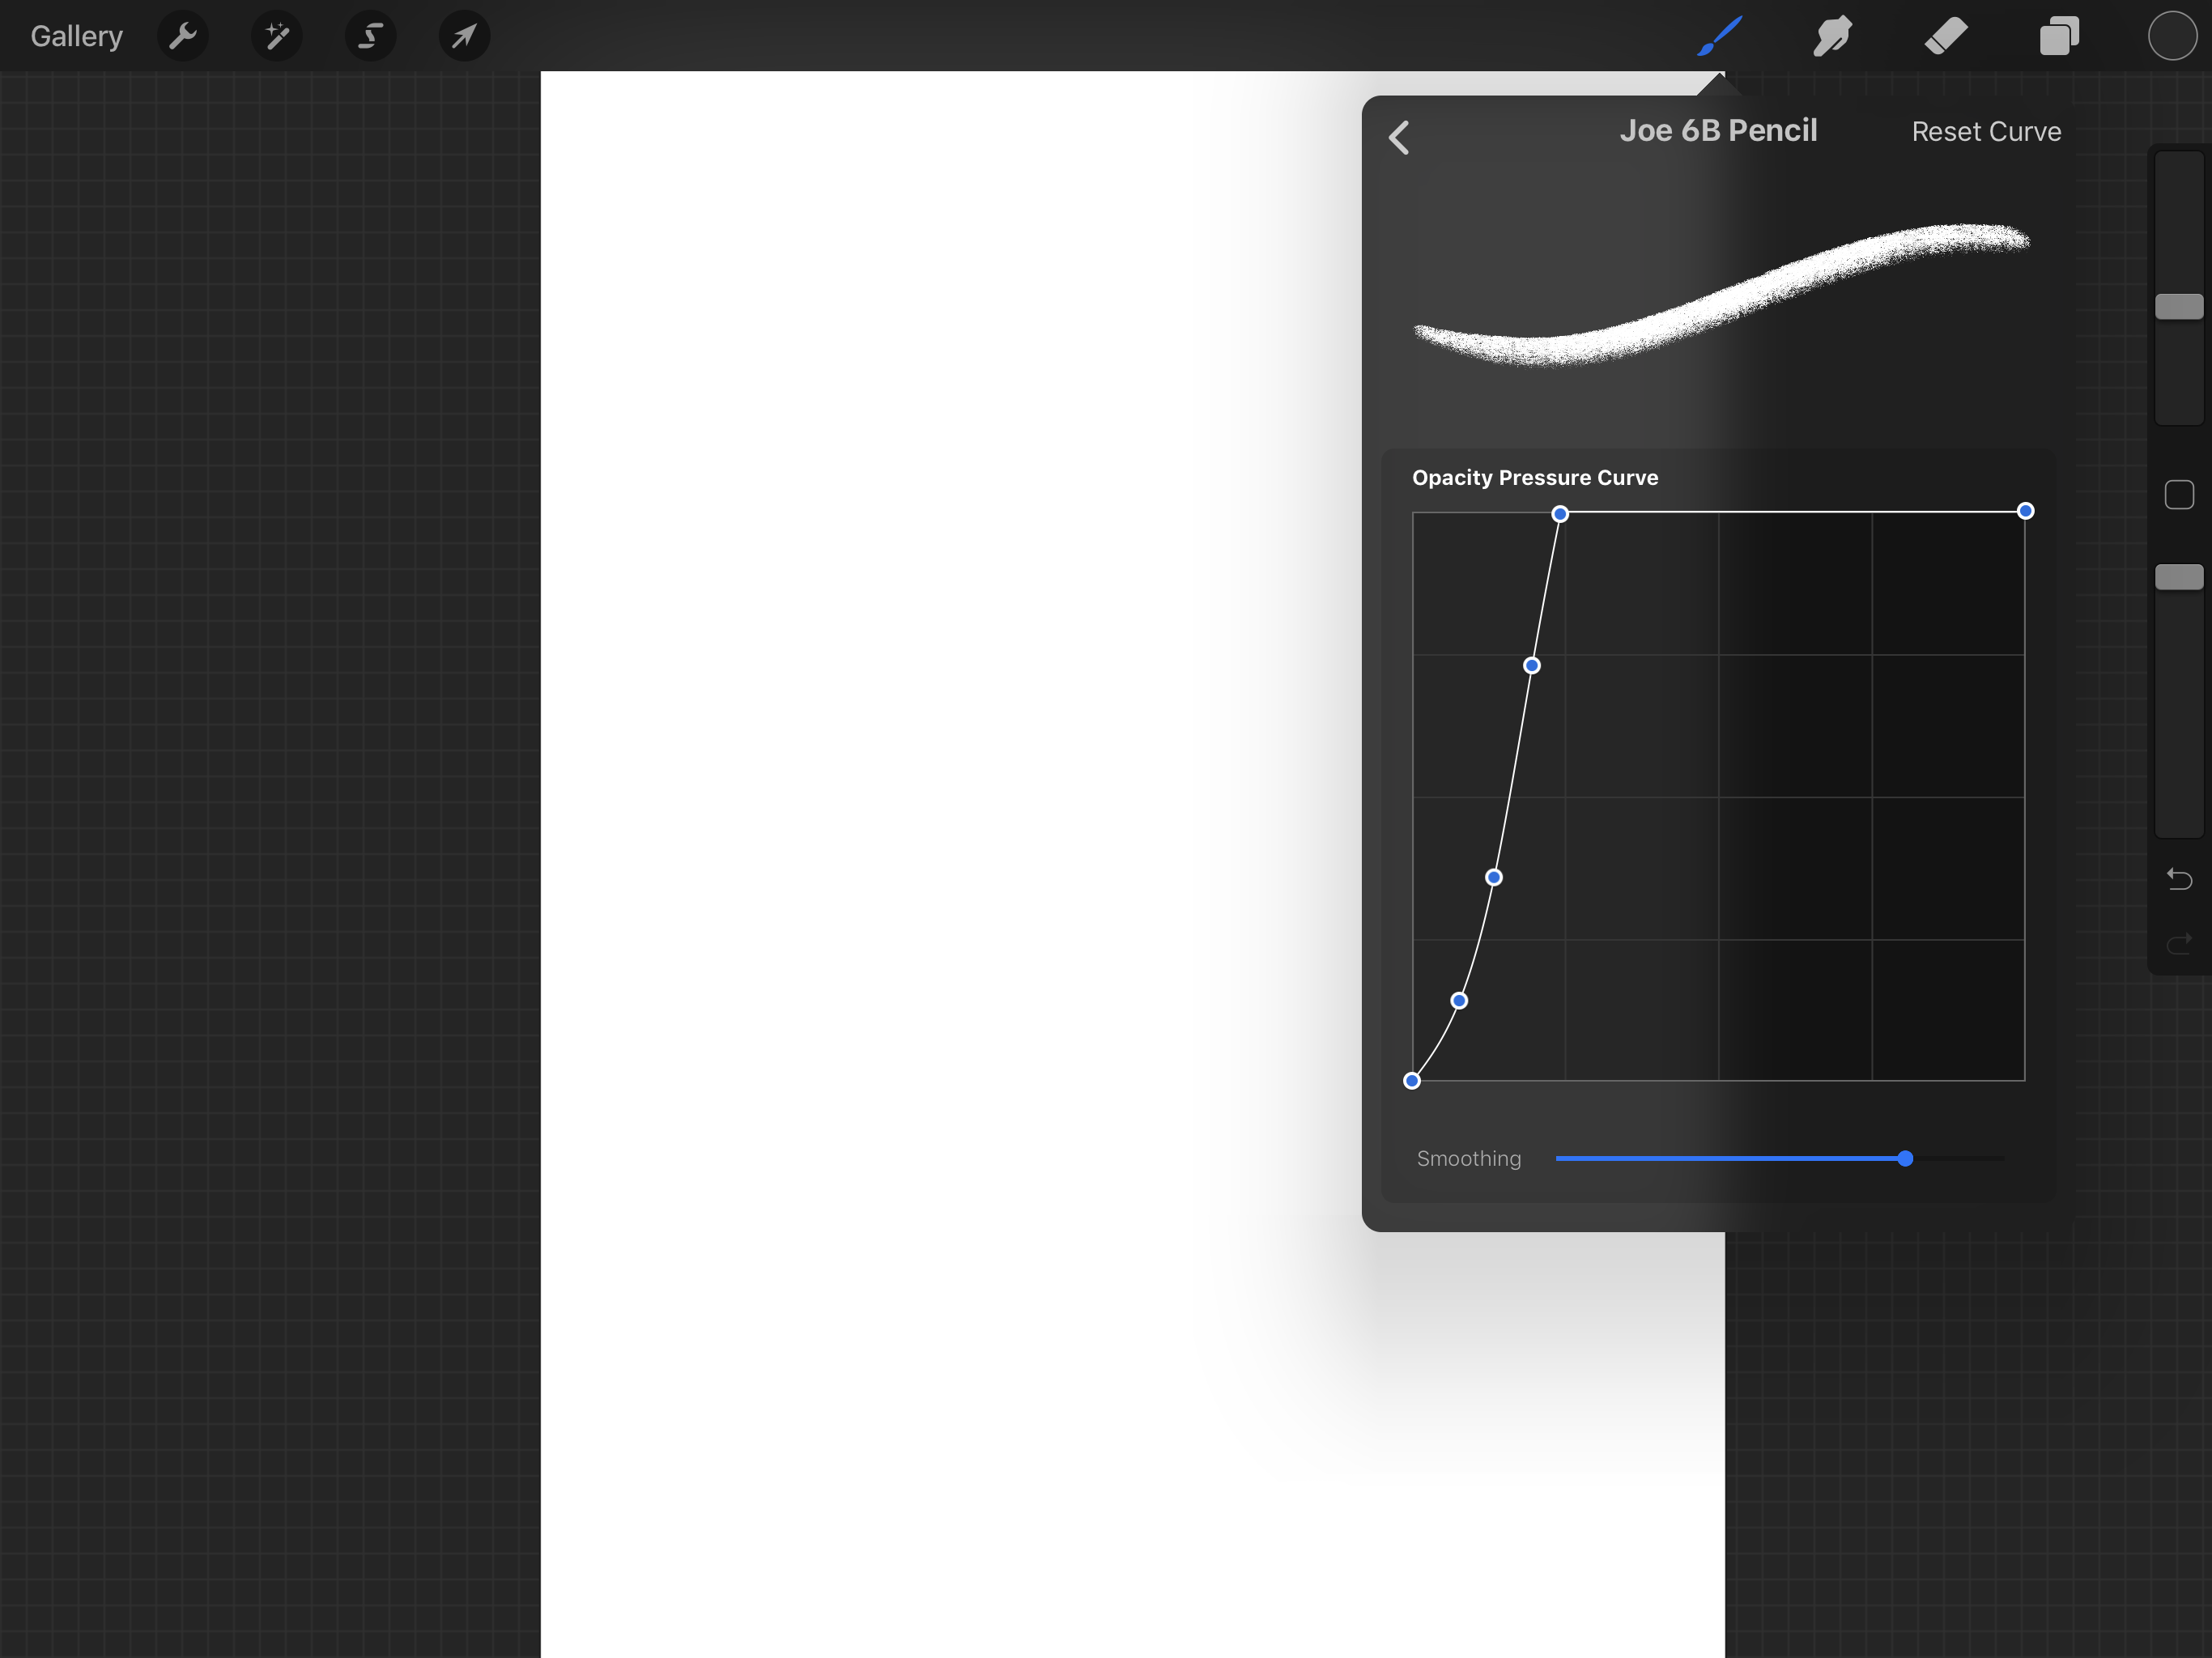The height and width of the screenshot is (1658, 2212).
Task: Open the Actions wrench menu
Action: pos(183,37)
